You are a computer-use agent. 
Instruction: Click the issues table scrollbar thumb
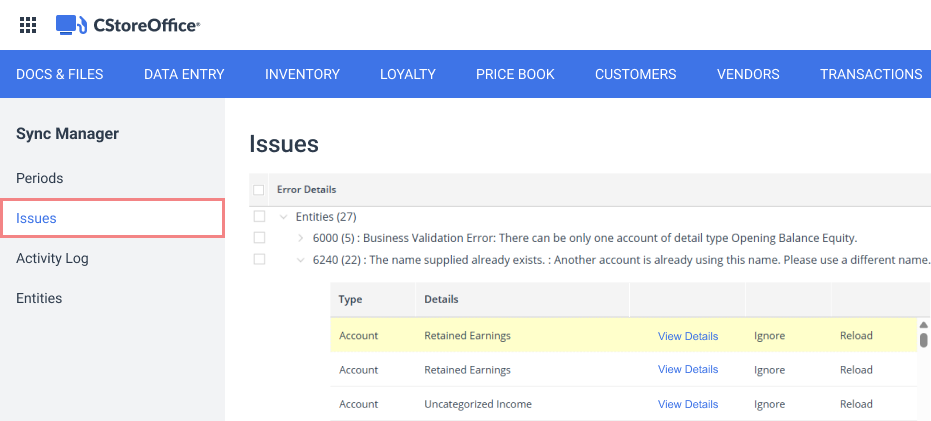click(x=923, y=340)
